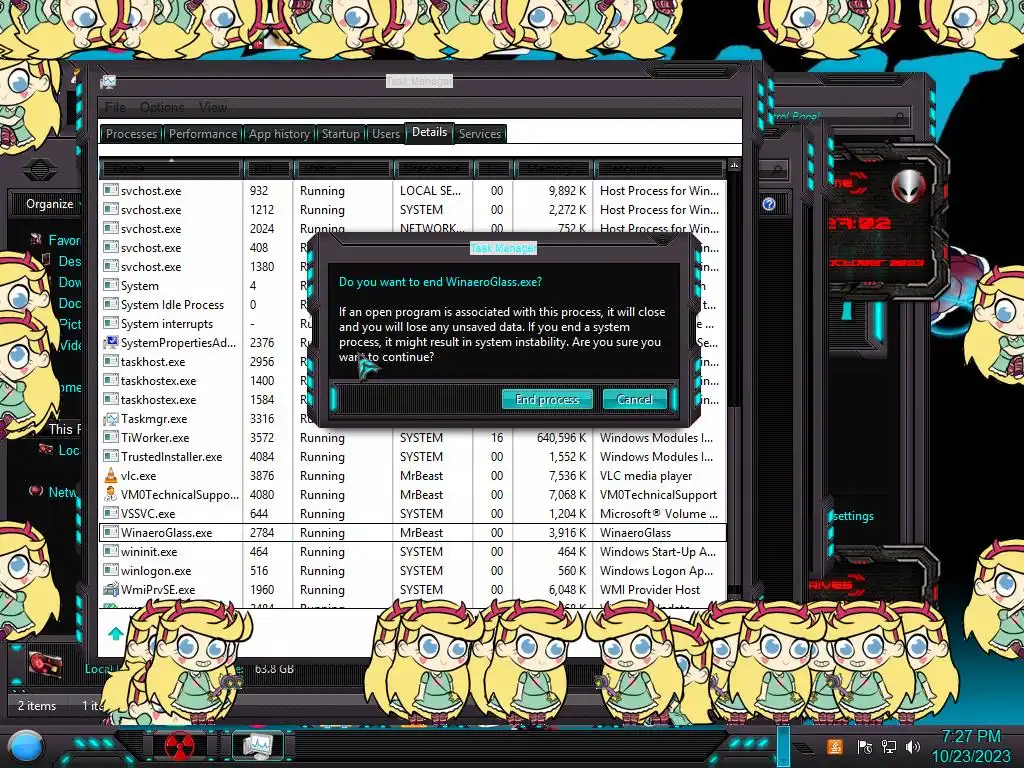Click the VM0TechnicalSuppo... process icon
This screenshot has height=768, width=1024.
click(x=111, y=494)
